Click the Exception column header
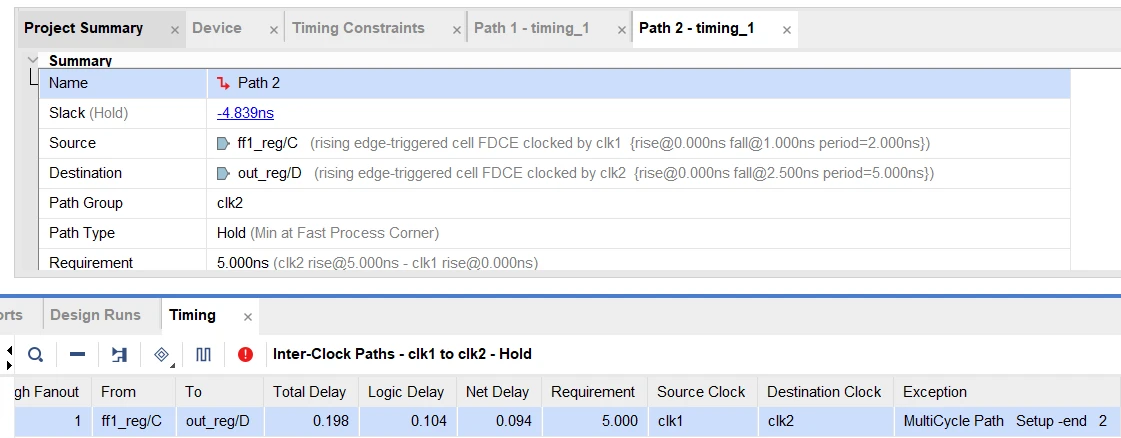 tap(934, 392)
